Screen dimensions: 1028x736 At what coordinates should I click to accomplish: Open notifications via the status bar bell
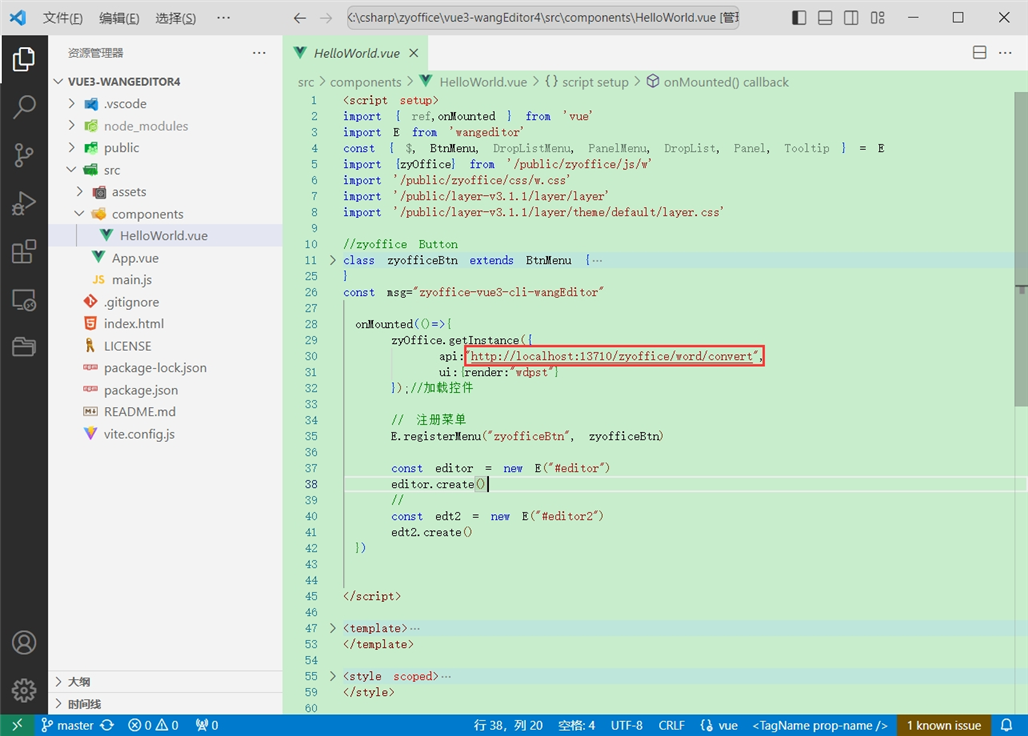[x=1006, y=725]
